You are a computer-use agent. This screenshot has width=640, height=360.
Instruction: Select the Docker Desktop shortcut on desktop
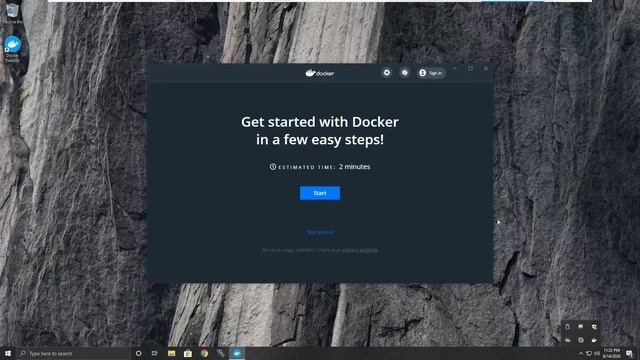pyautogui.click(x=12, y=49)
